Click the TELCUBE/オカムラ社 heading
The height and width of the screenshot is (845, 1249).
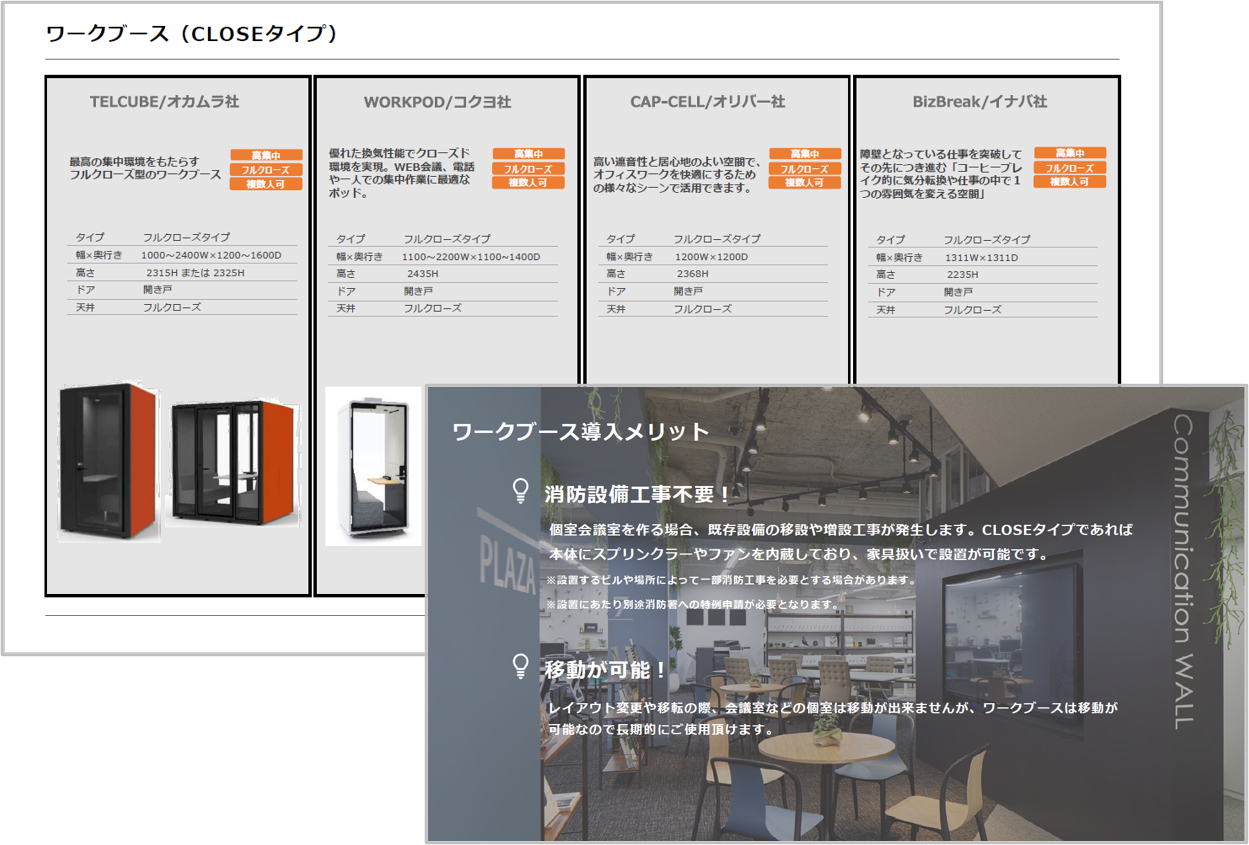coord(164,102)
